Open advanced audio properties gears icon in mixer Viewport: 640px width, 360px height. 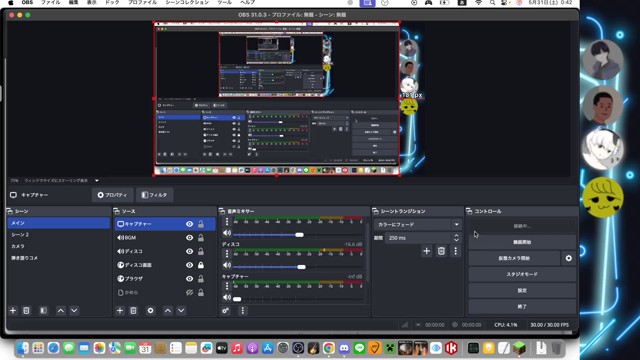point(225,311)
